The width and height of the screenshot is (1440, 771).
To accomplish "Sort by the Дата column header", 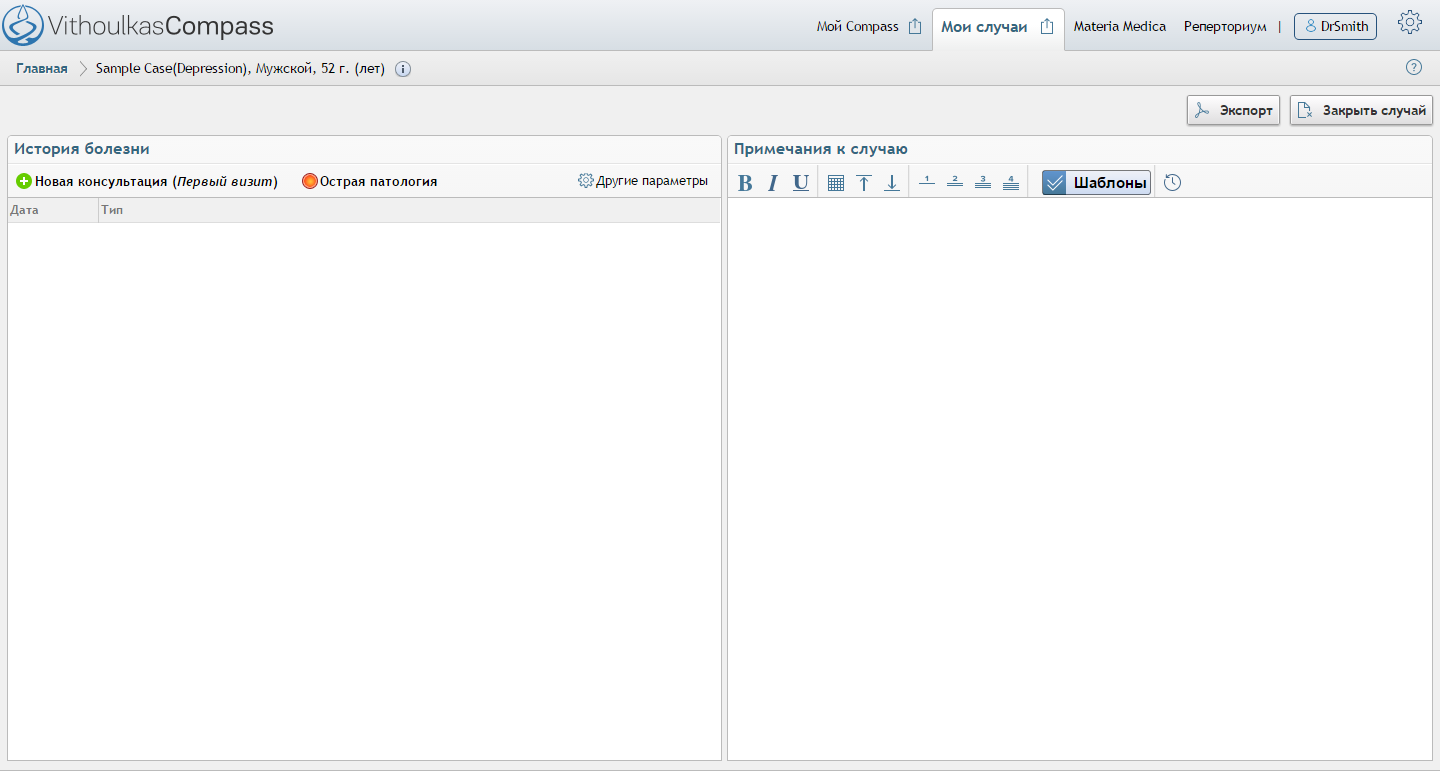I will (53, 210).
